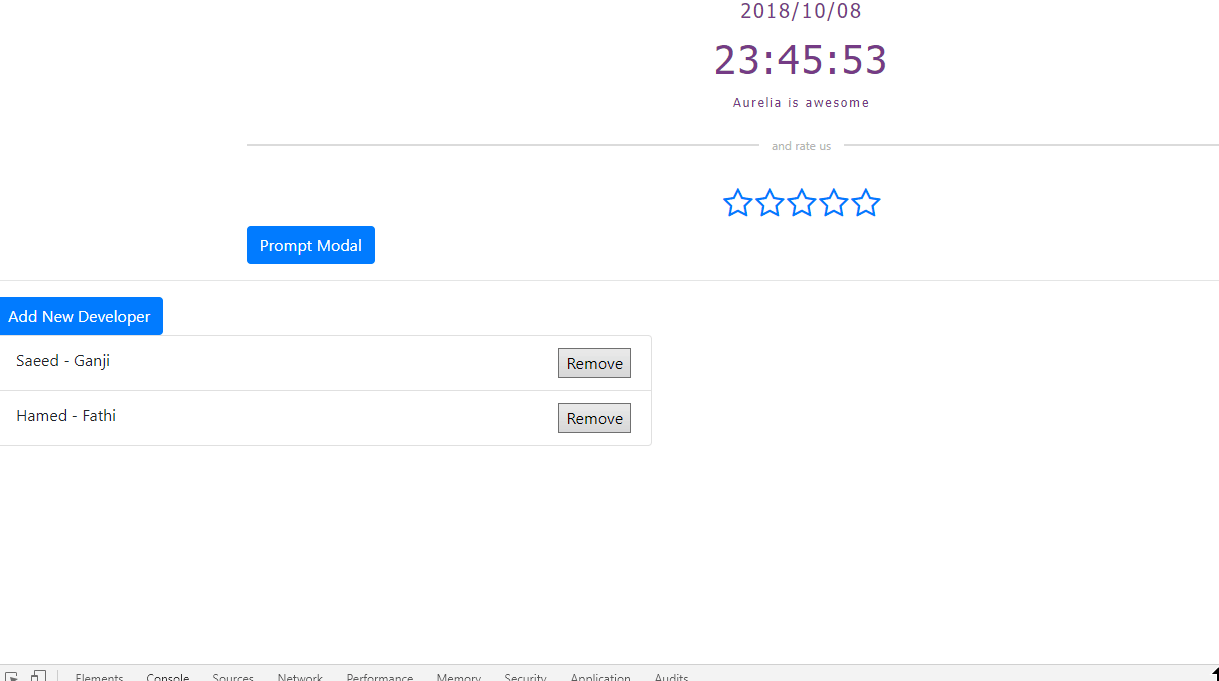Open the DevTools Audits tab
1219x681 pixels.
pyautogui.click(x=671, y=677)
